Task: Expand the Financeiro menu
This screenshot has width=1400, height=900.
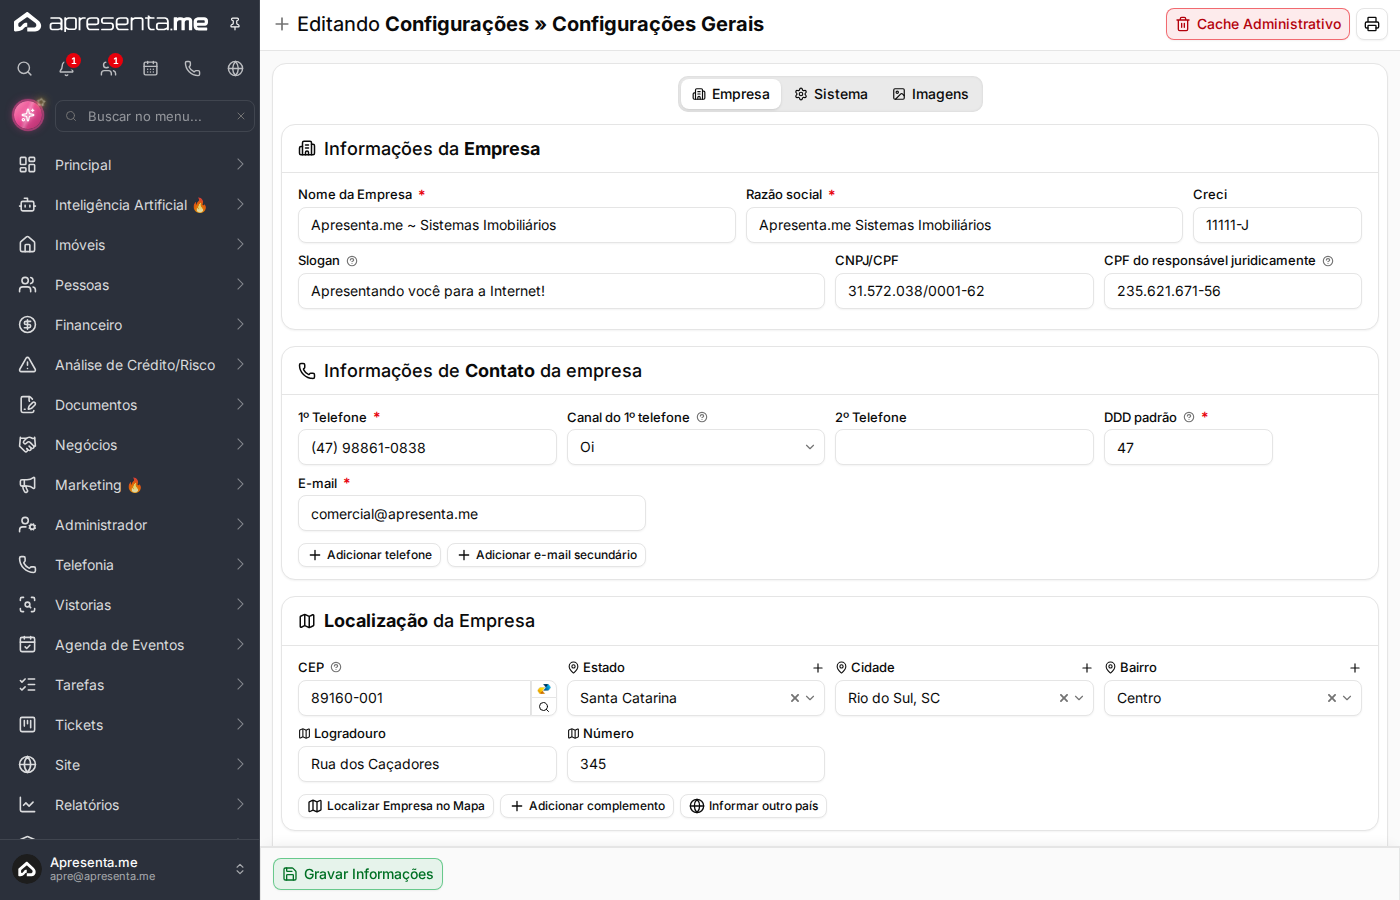Action: click(130, 325)
